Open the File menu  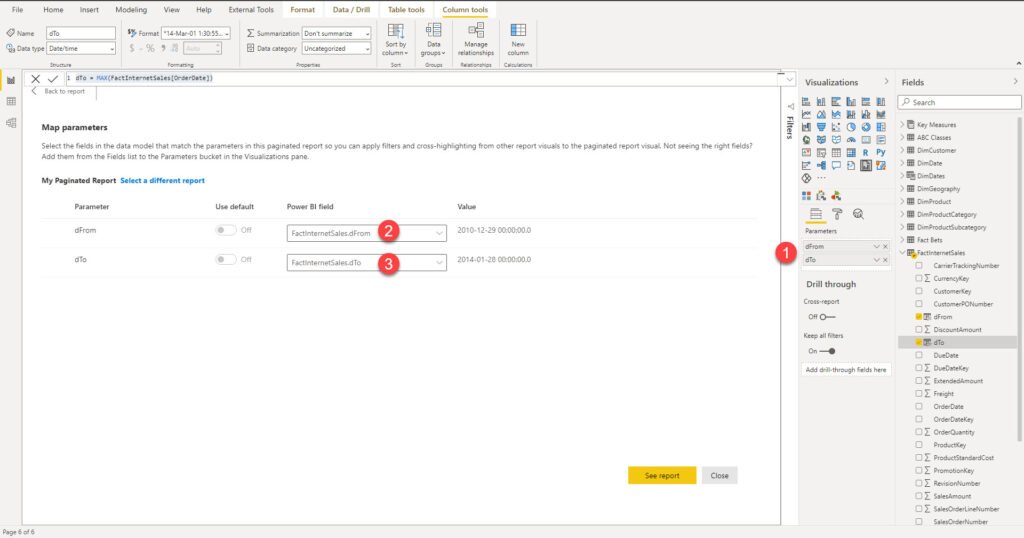pos(18,10)
